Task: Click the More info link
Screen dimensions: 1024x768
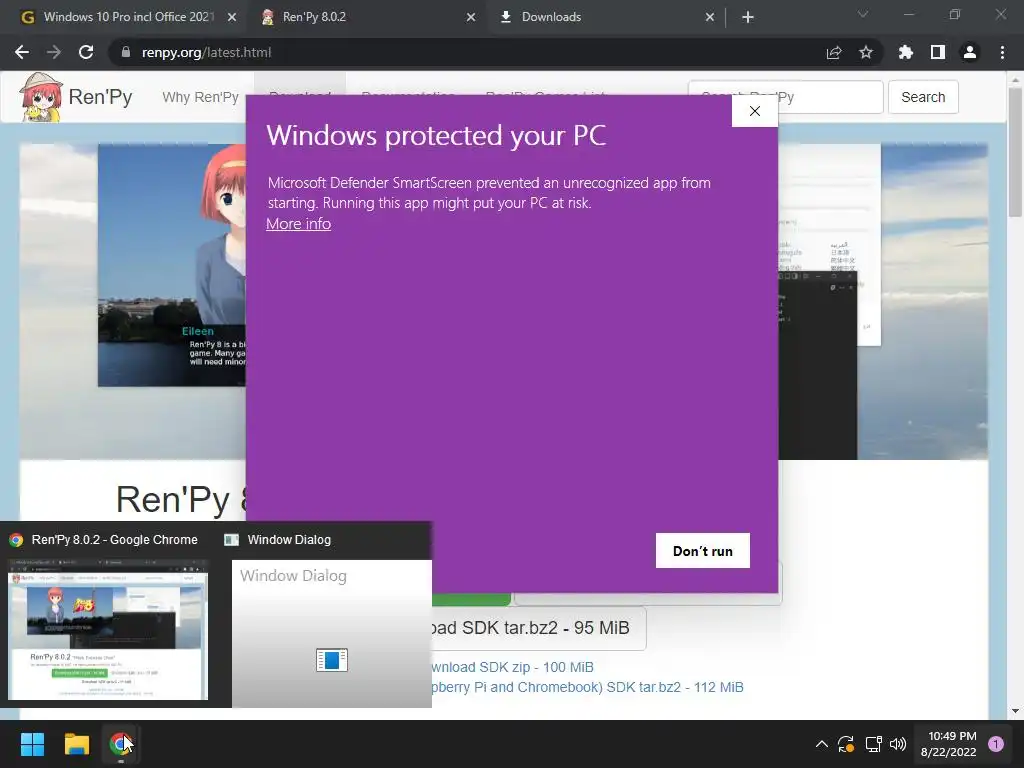Action: coord(298,224)
